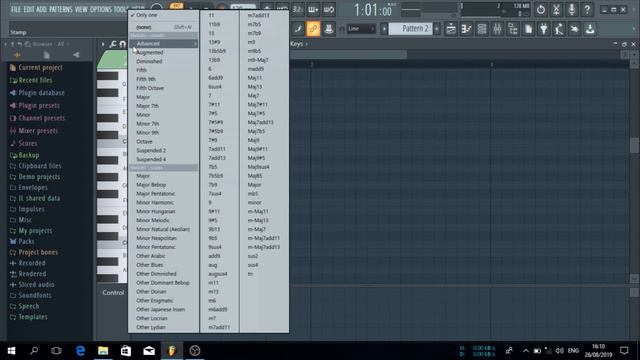Click the FL Studio taskbar icon
Viewport: 640px width, 360px height.
click(172, 351)
